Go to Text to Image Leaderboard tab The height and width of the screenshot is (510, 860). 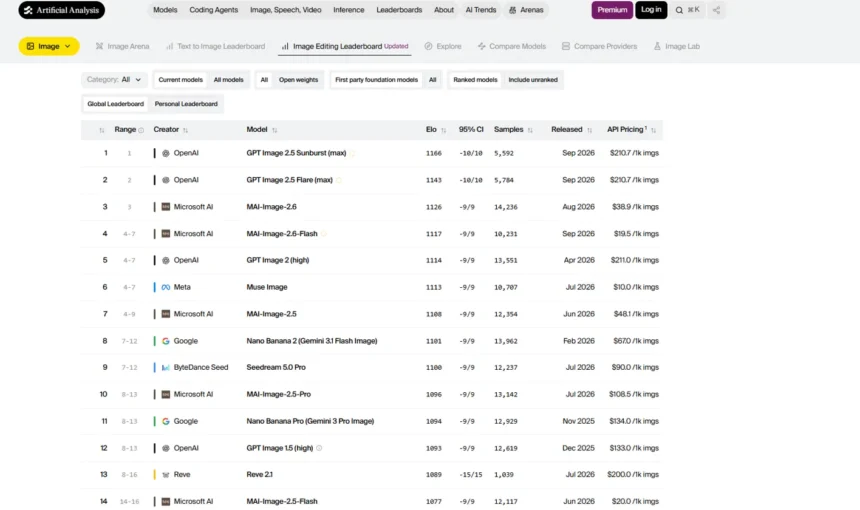(215, 46)
